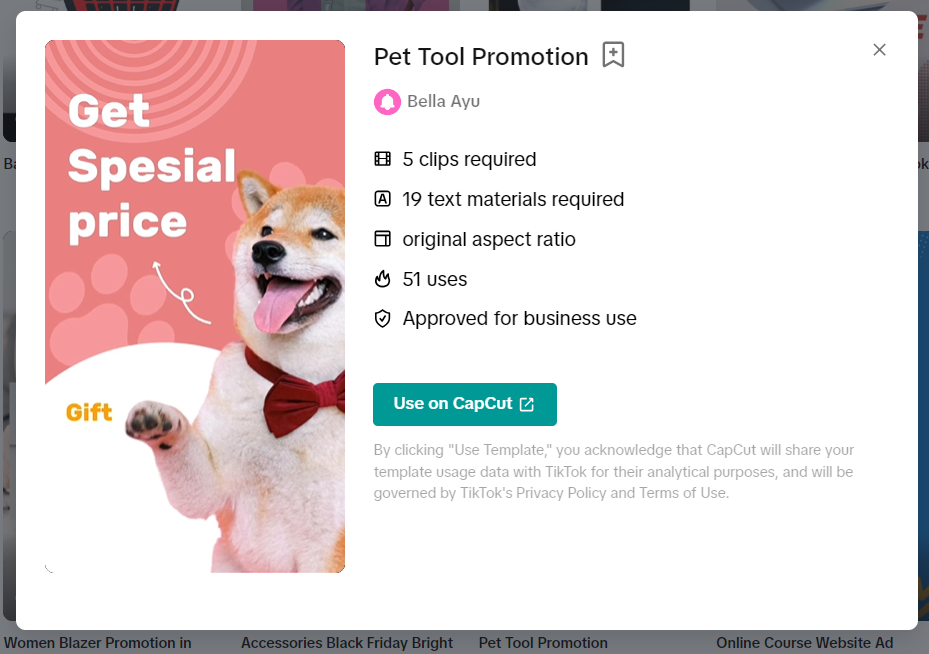Screen dimensions: 929x654
Task: Open creator Bella Ayu's name link
Action: 443,102
